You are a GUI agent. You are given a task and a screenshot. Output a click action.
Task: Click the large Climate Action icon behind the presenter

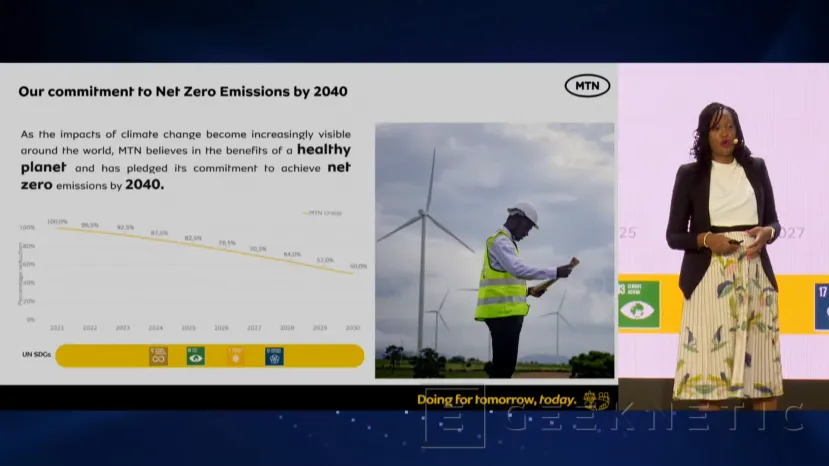click(x=639, y=305)
